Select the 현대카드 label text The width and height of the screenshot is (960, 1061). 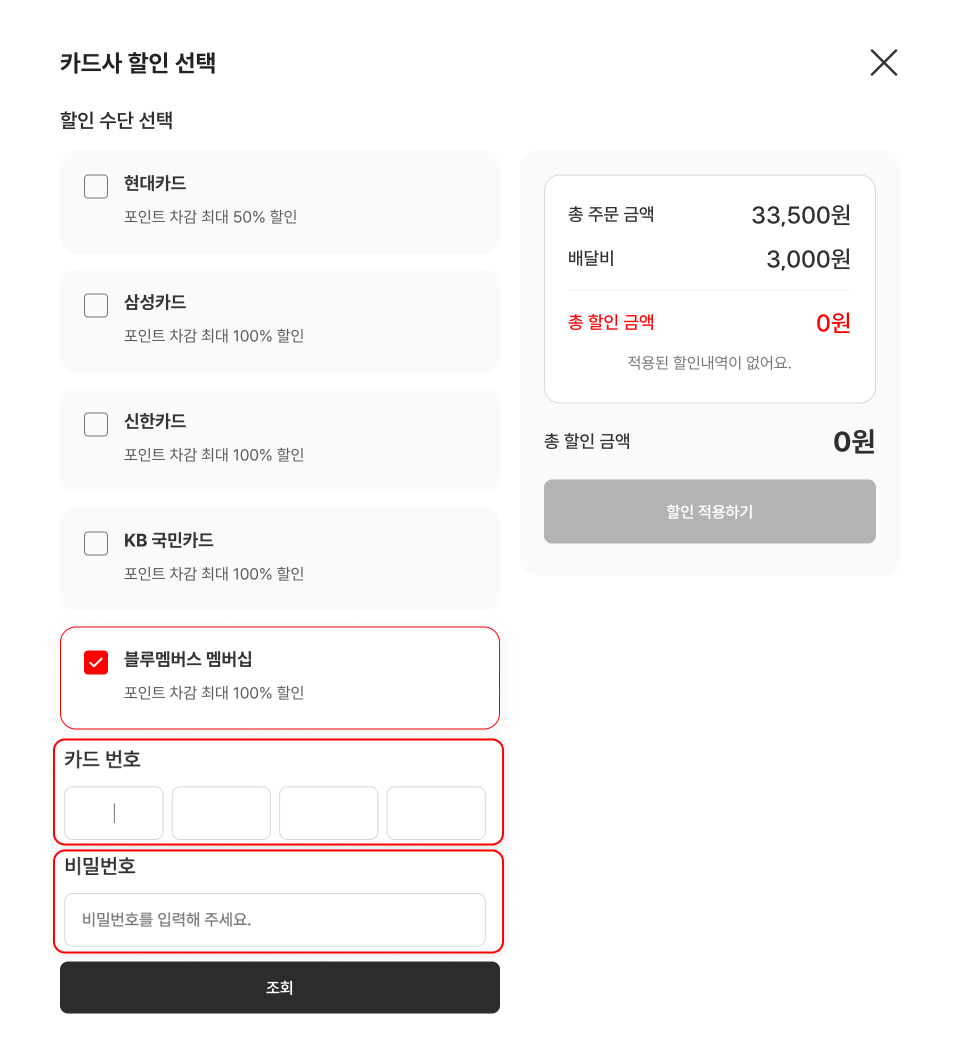click(155, 183)
